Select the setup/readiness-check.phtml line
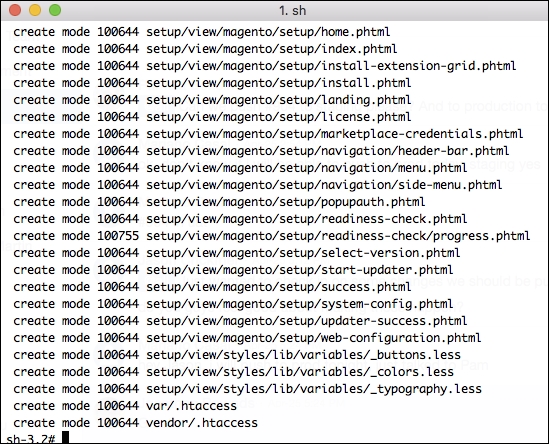Image resolution: width=549 pixels, height=444 pixels. 240,219
